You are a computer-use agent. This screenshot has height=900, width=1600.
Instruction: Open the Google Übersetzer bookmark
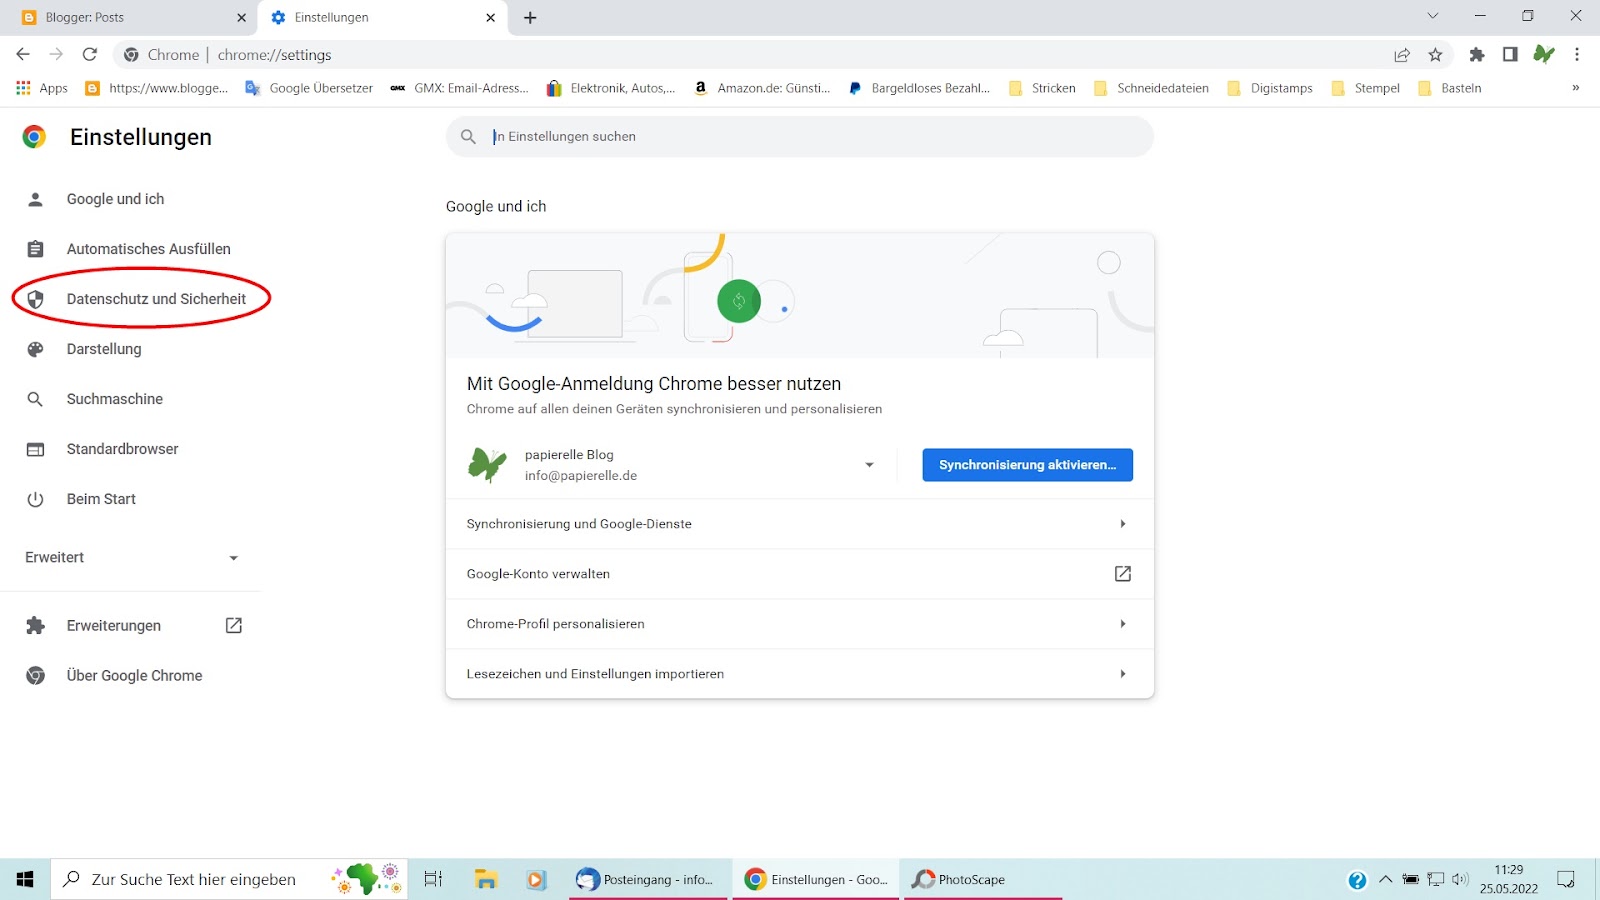(x=308, y=88)
